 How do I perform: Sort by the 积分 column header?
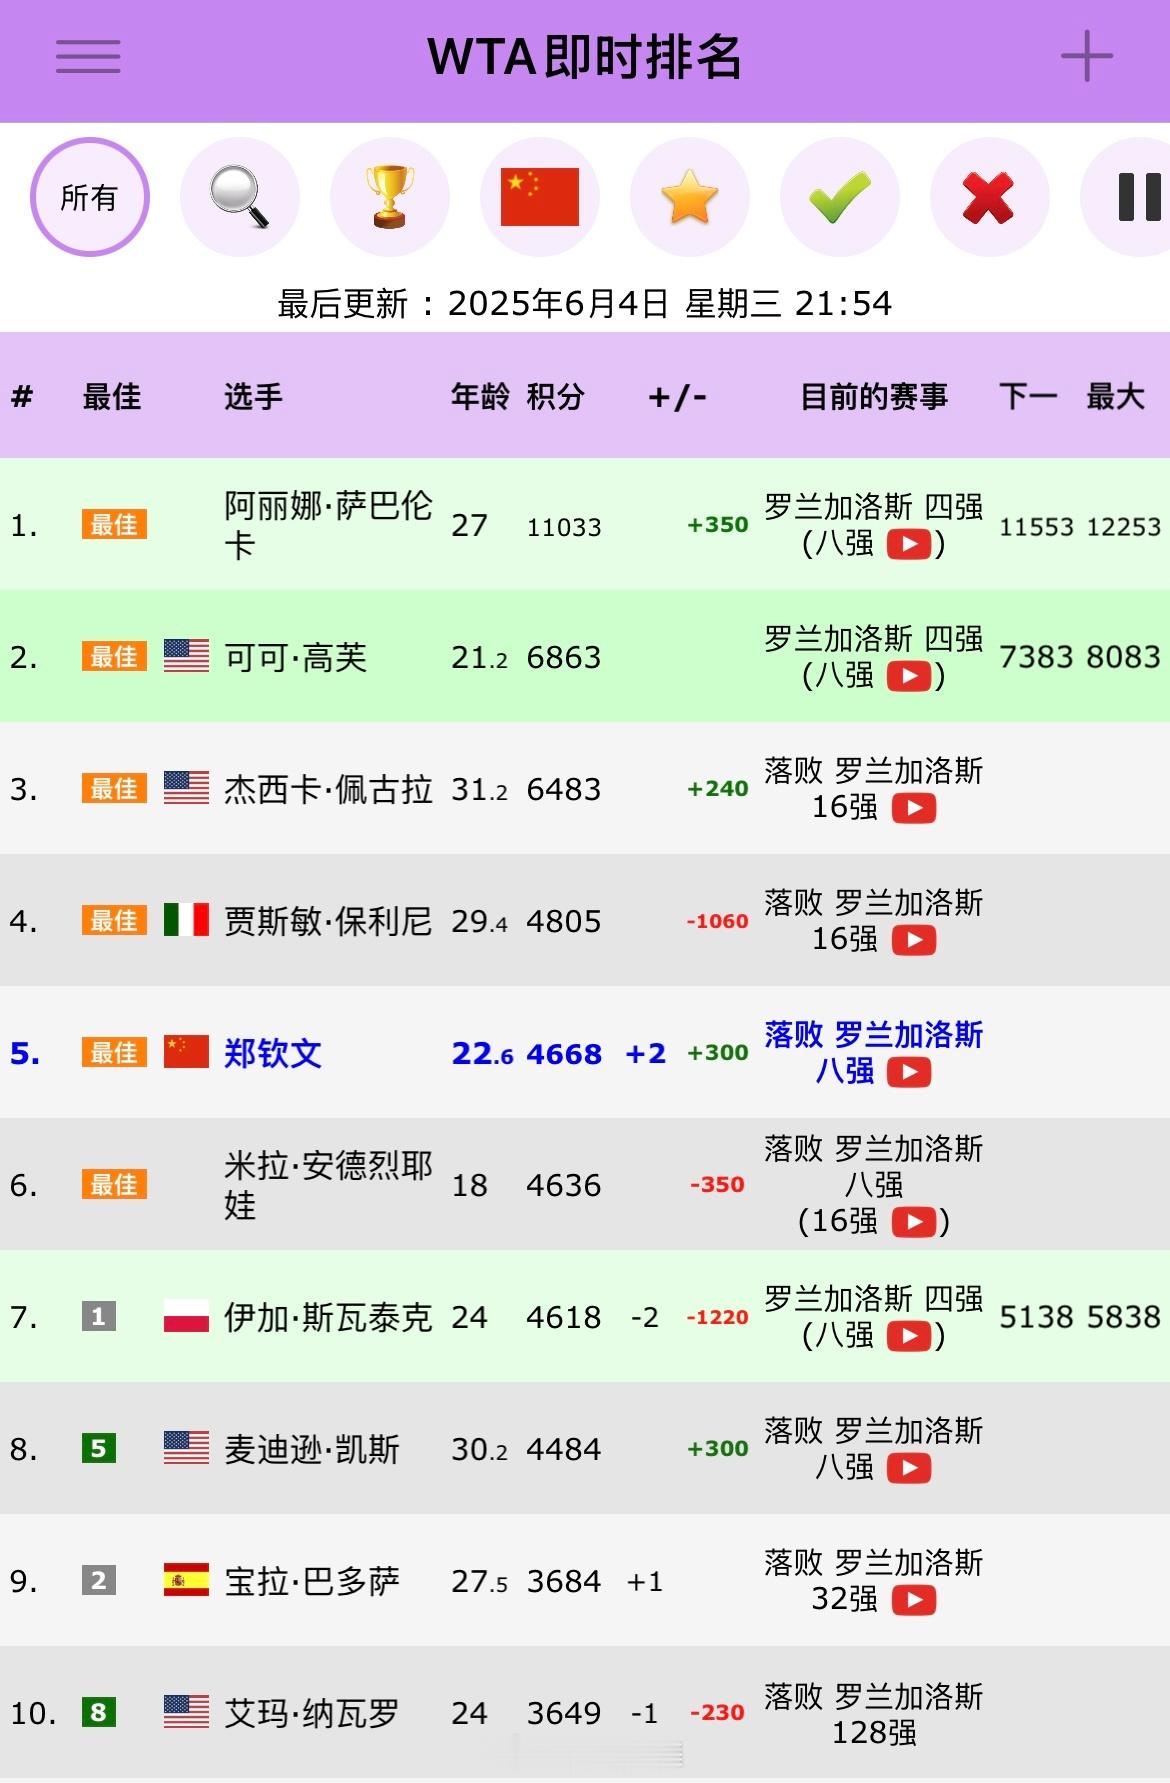click(x=555, y=397)
